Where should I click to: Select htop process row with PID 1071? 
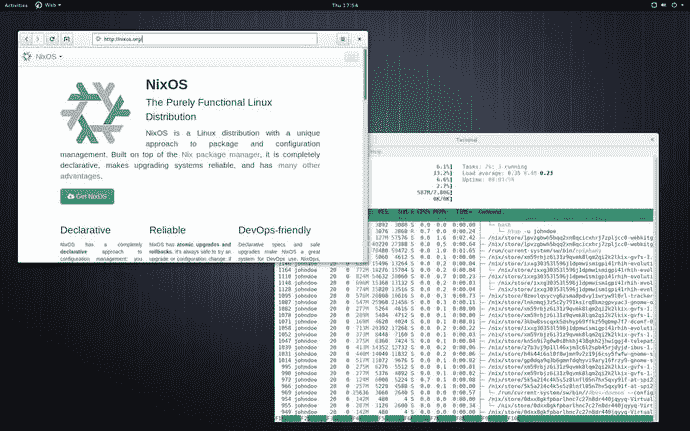point(464,322)
